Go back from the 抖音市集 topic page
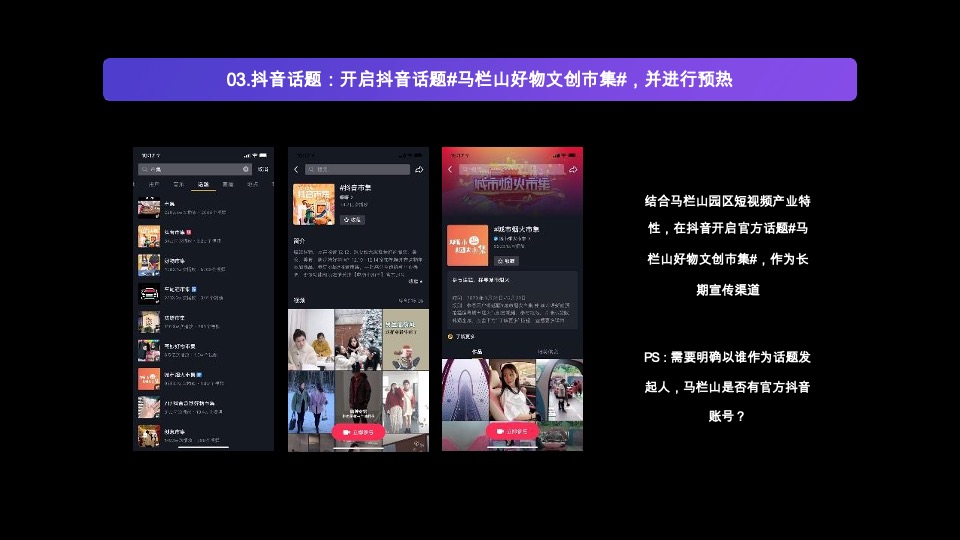Screen dimensions: 960x540 tap(296, 170)
